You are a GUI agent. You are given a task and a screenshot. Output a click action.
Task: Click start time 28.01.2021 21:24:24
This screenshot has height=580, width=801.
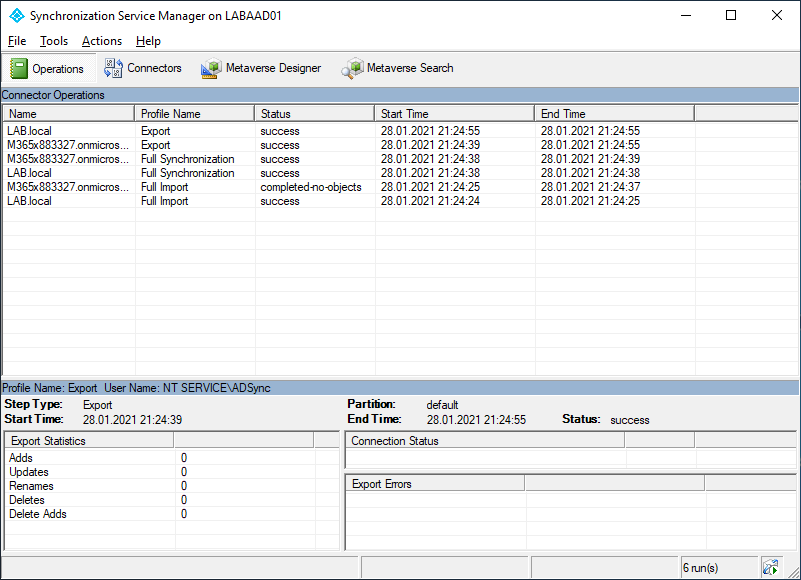[x=430, y=201]
